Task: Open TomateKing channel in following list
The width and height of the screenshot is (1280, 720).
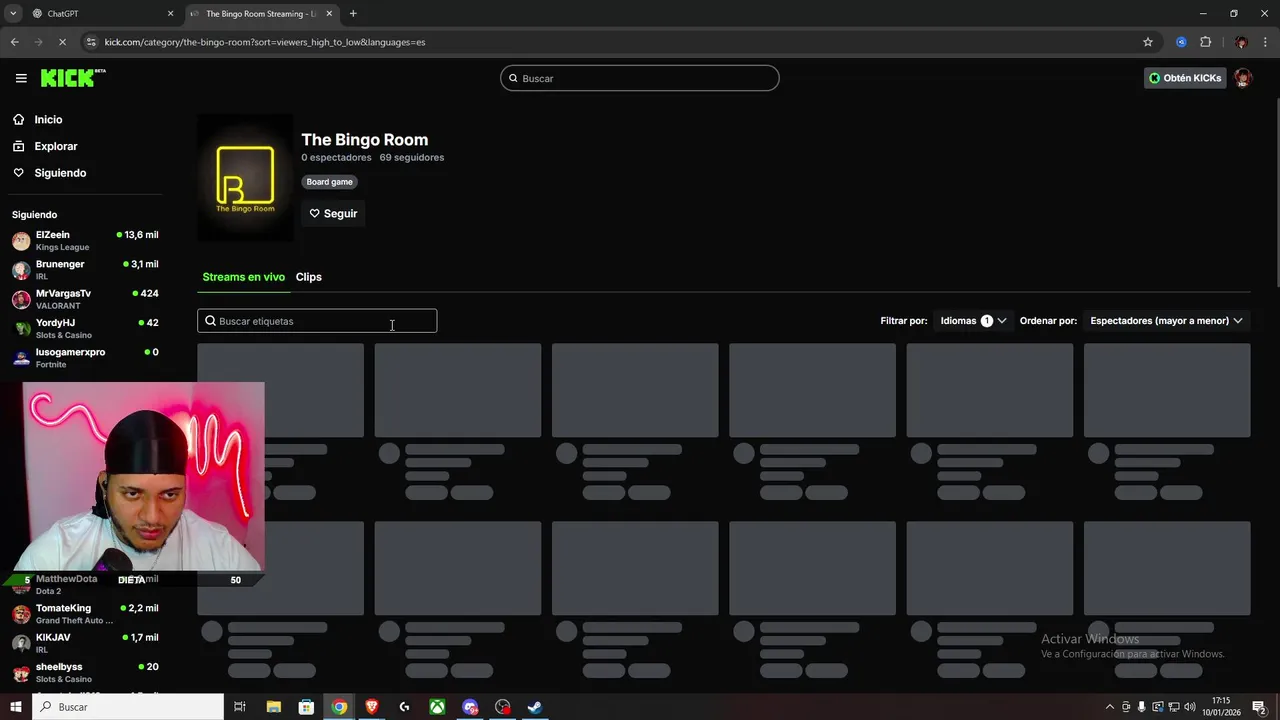Action: tap(85, 614)
